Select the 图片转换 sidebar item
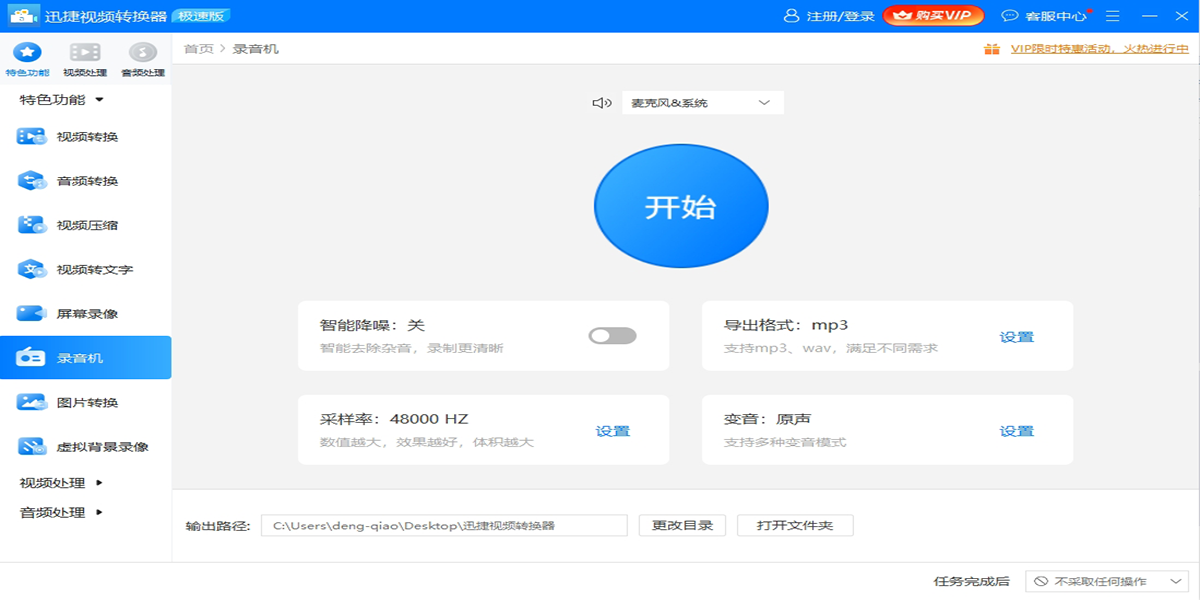The width and height of the screenshot is (1200, 600). (x=32, y=402)
